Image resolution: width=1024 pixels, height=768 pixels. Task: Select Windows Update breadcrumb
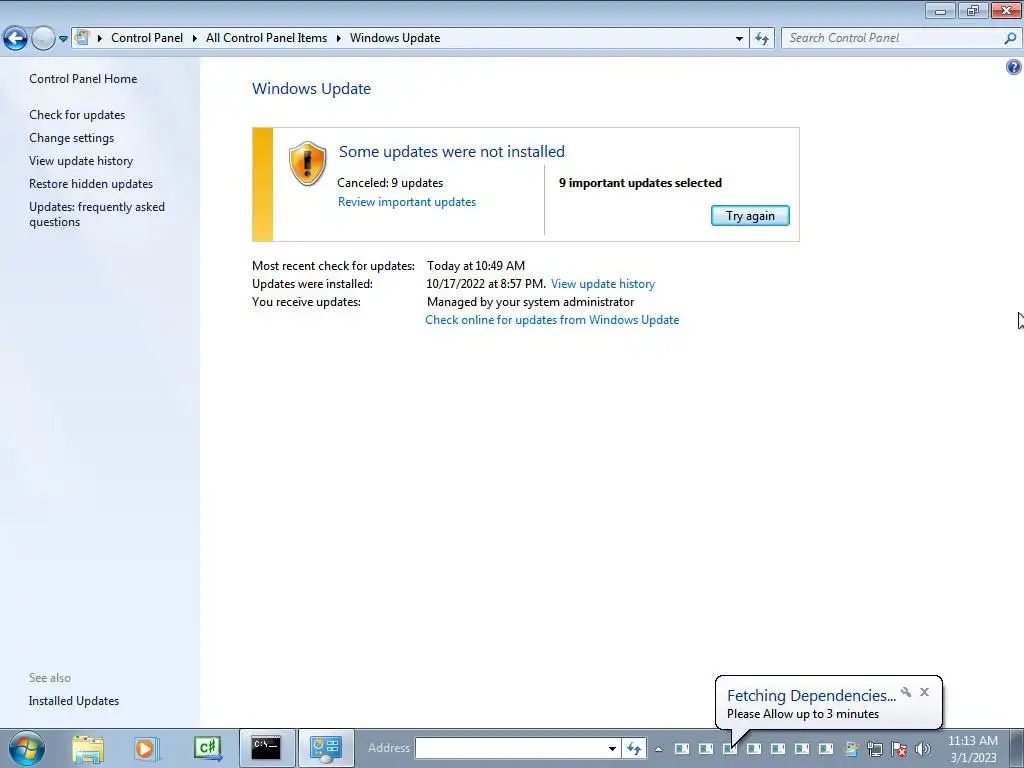pyautogui.click(x=395, y=38)
